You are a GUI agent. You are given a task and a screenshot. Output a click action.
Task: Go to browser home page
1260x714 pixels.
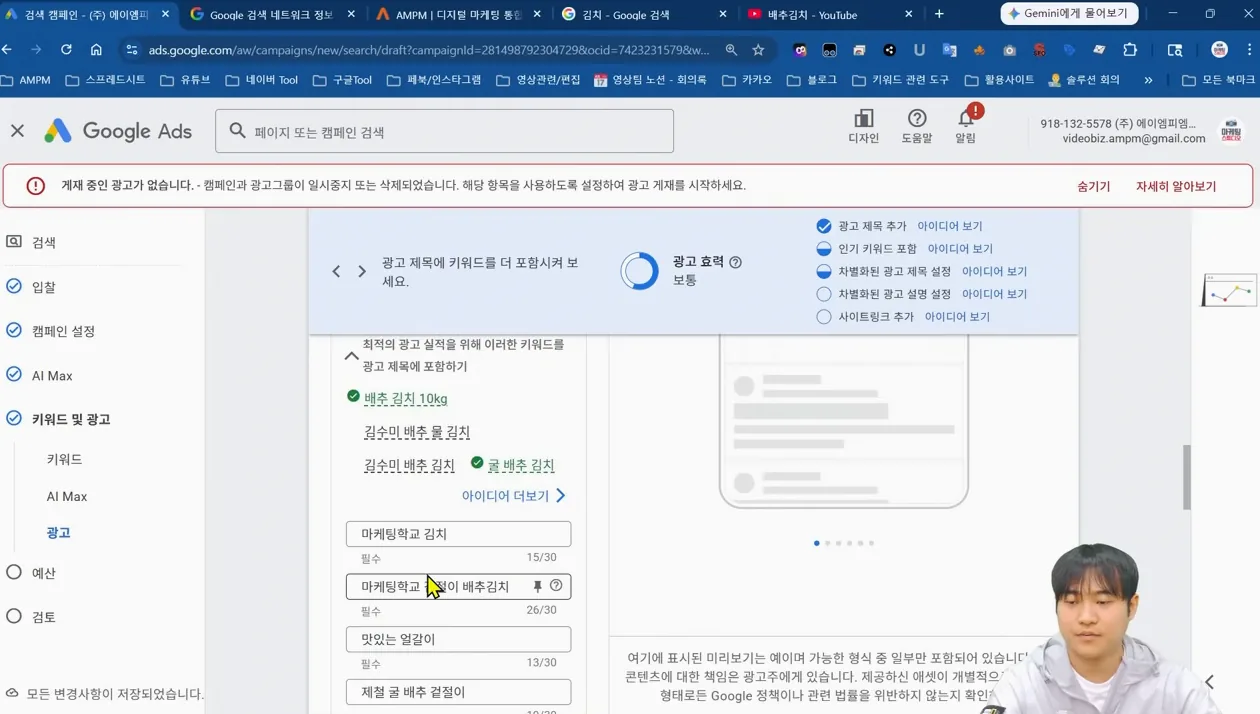click(96, 49)
